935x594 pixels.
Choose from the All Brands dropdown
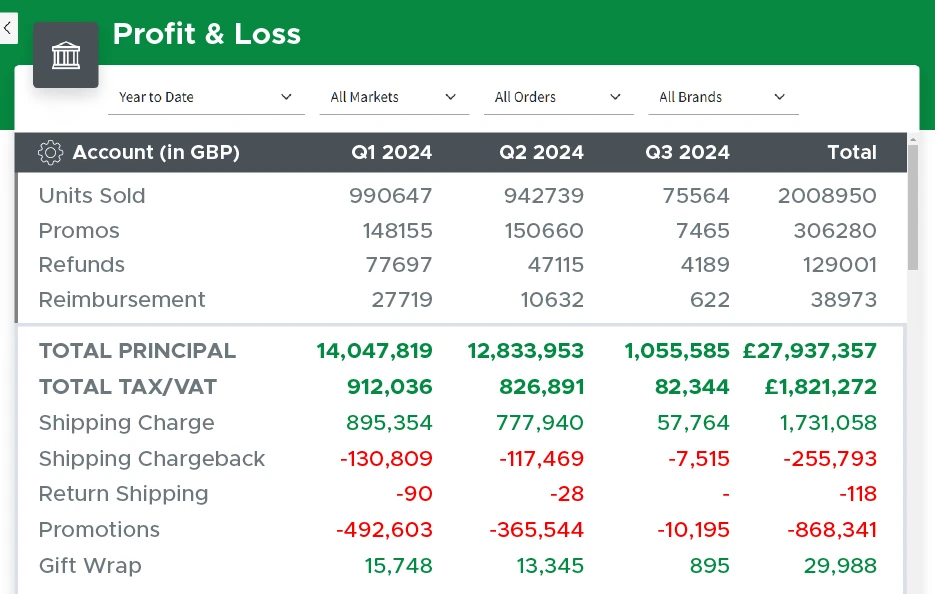[x=723, y=97]
